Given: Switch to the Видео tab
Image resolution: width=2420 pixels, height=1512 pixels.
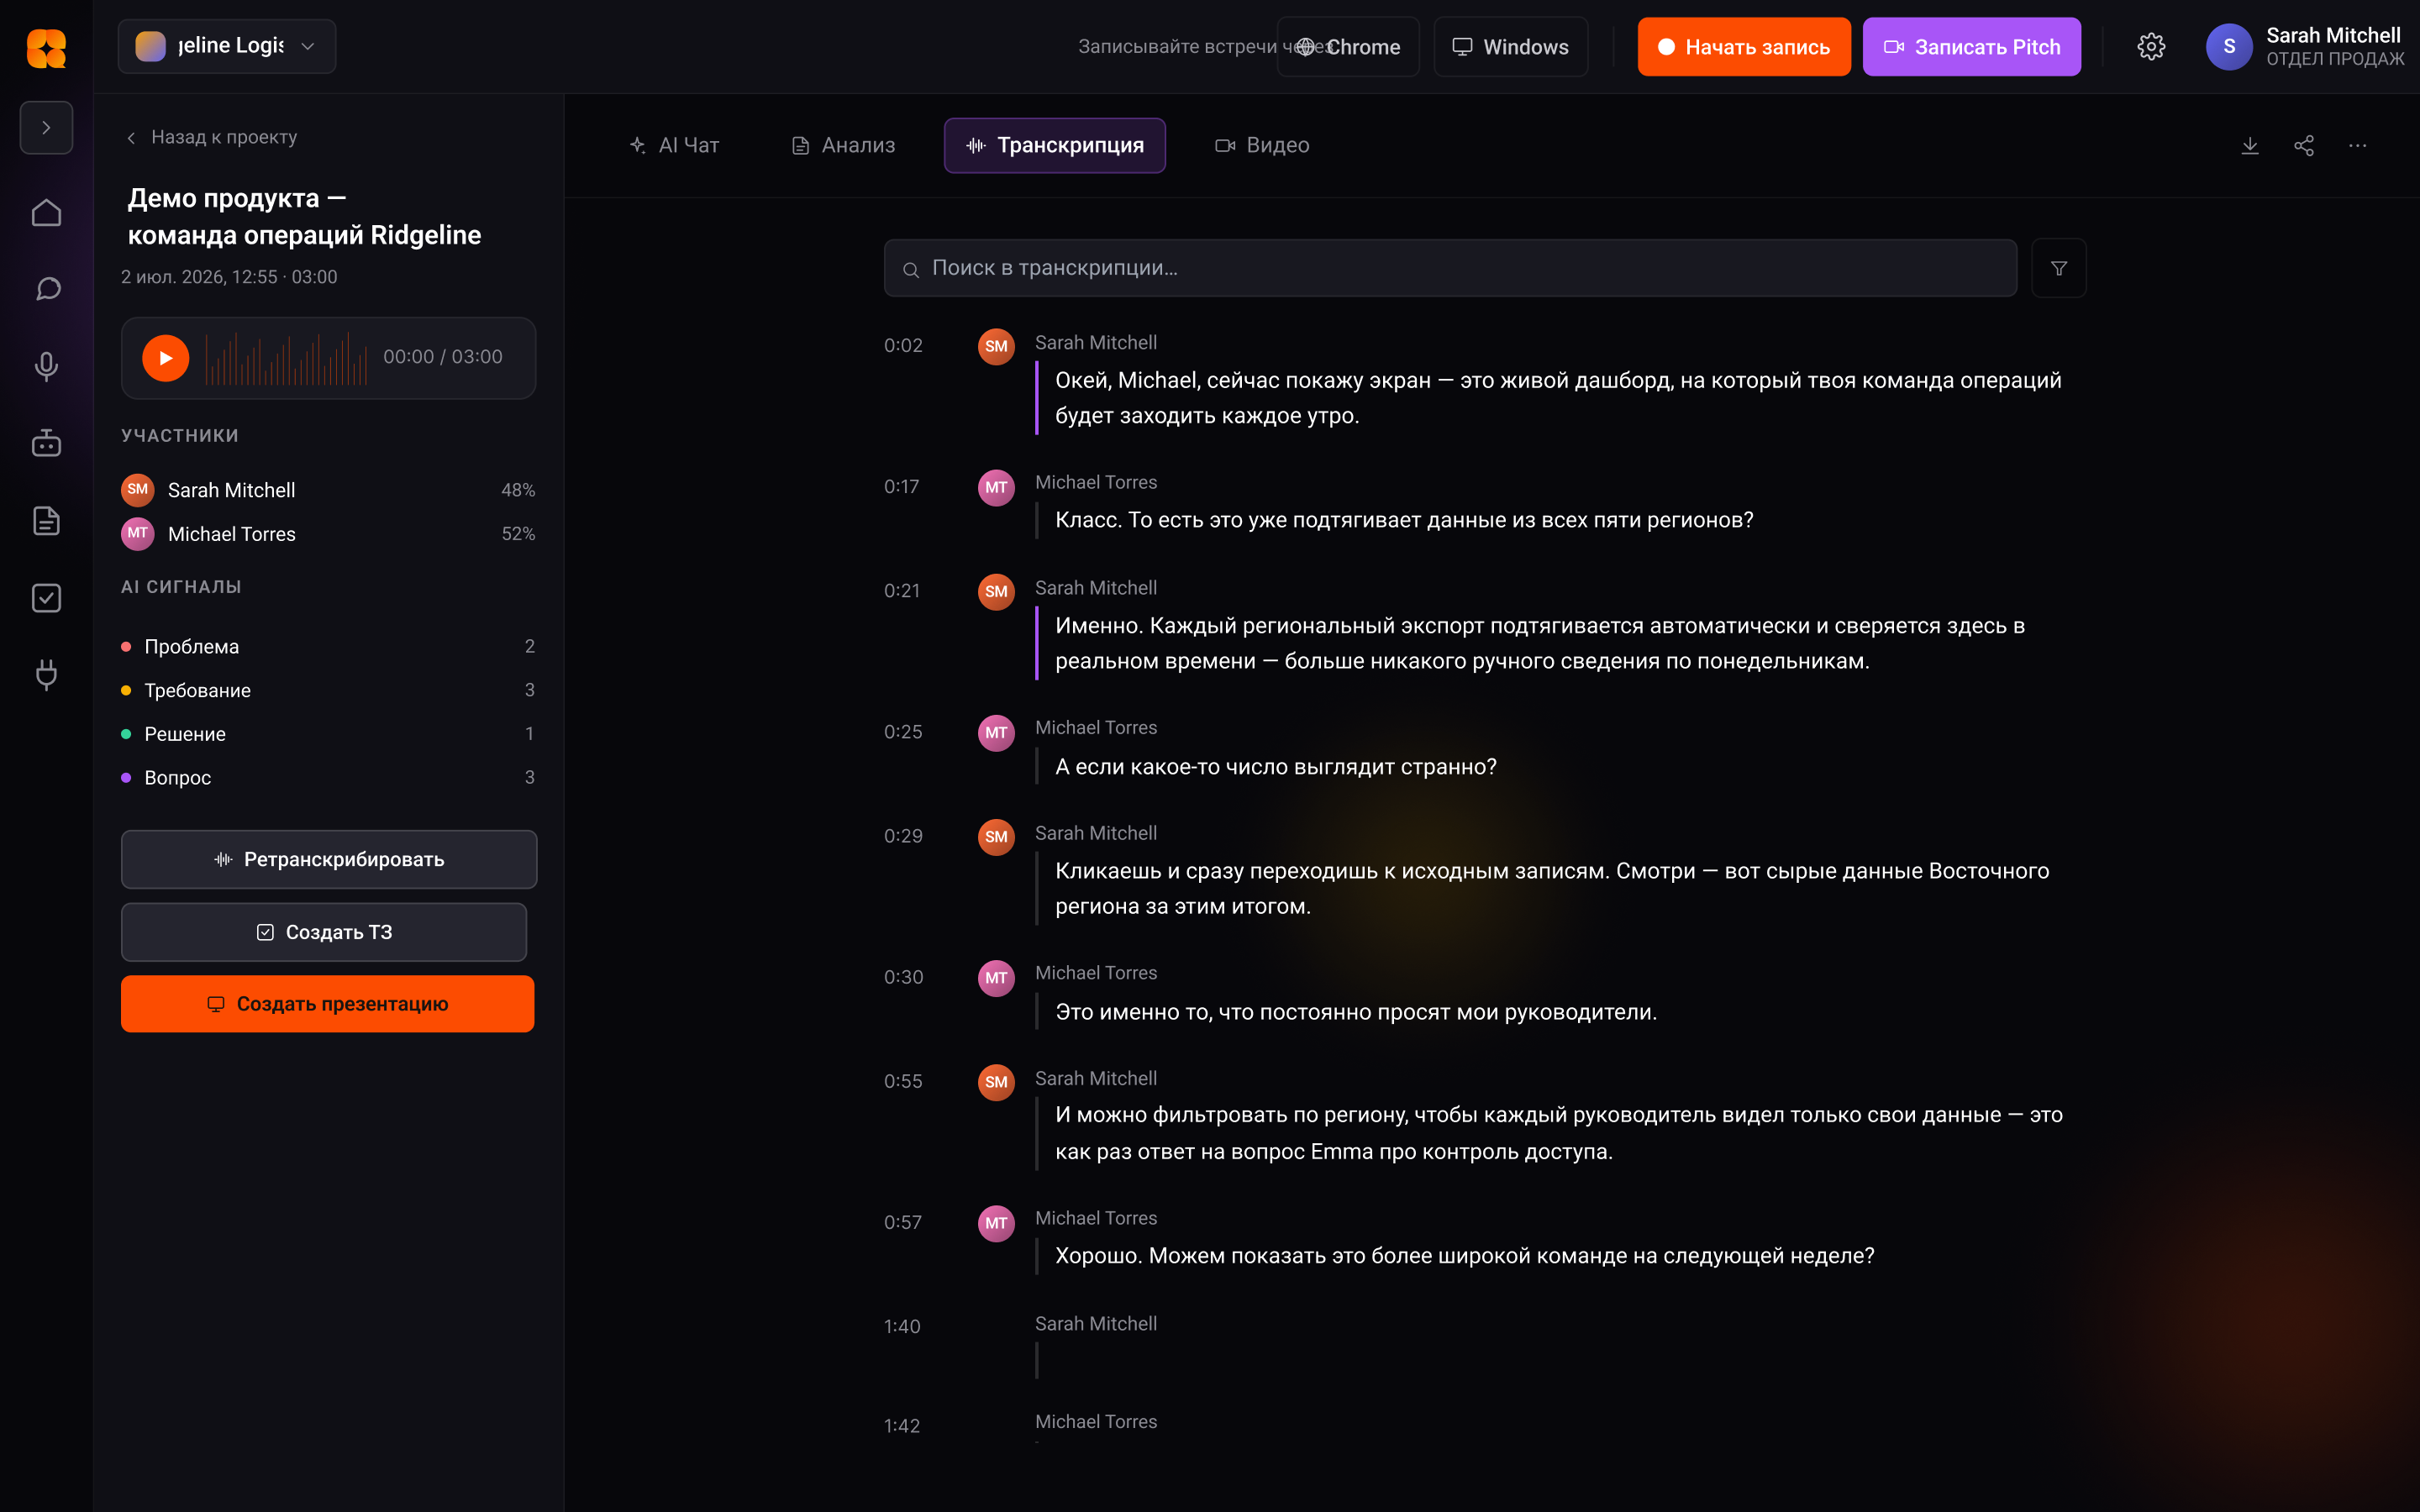Looking at the screenshot, I should pyautogui.click(x=1262, y=146).
